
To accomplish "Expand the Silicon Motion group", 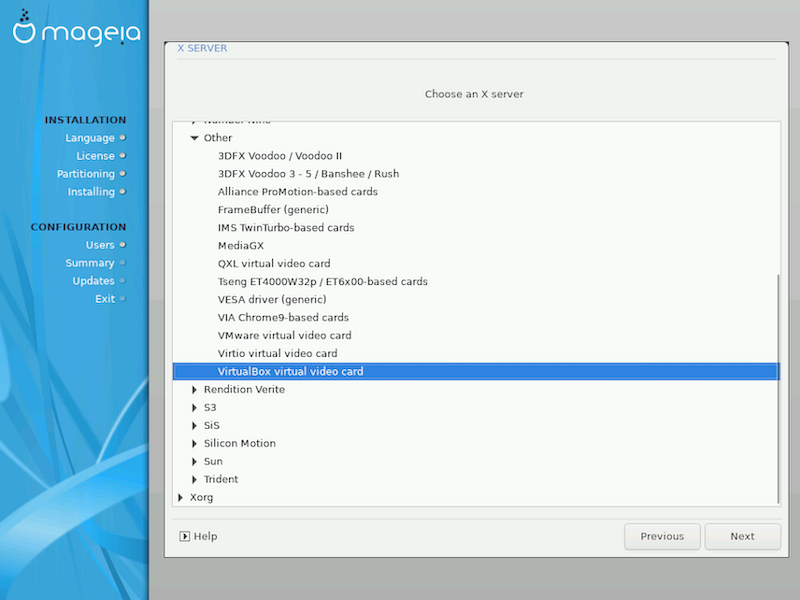I will coord(194,443).
